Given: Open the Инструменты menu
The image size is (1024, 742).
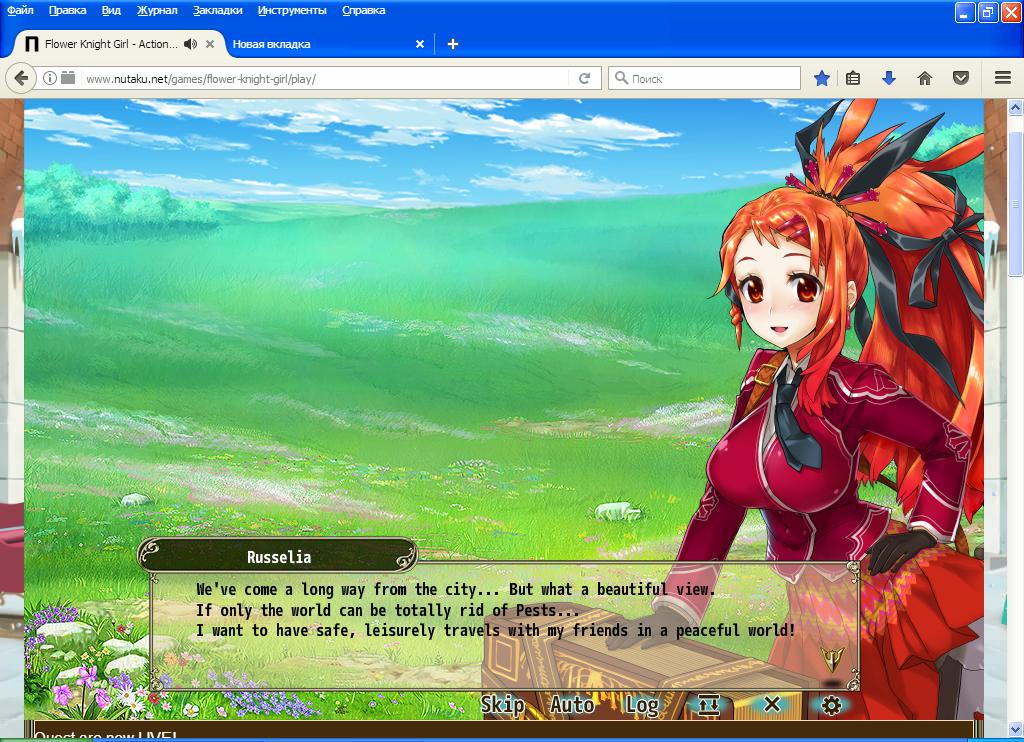Looking at the screenshot, I should 292,10.
